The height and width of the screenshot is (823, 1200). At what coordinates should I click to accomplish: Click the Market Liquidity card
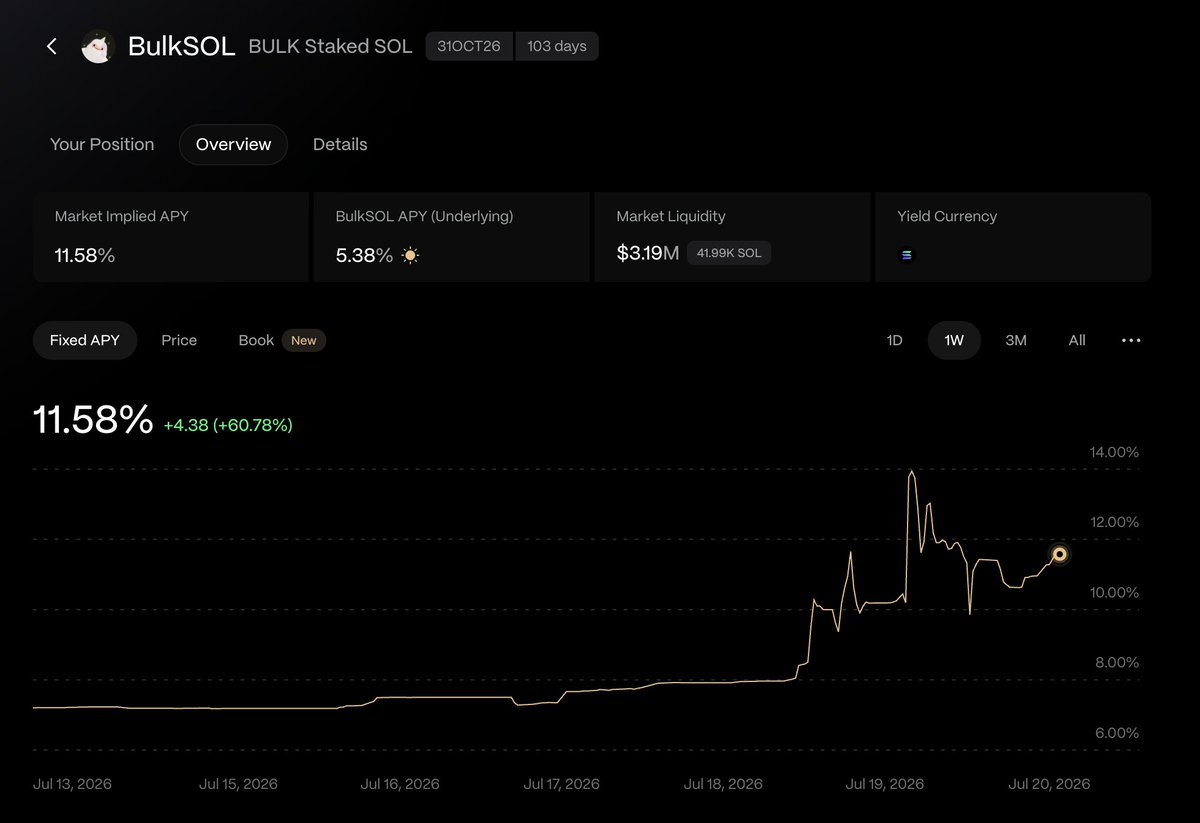pos(732,237)
